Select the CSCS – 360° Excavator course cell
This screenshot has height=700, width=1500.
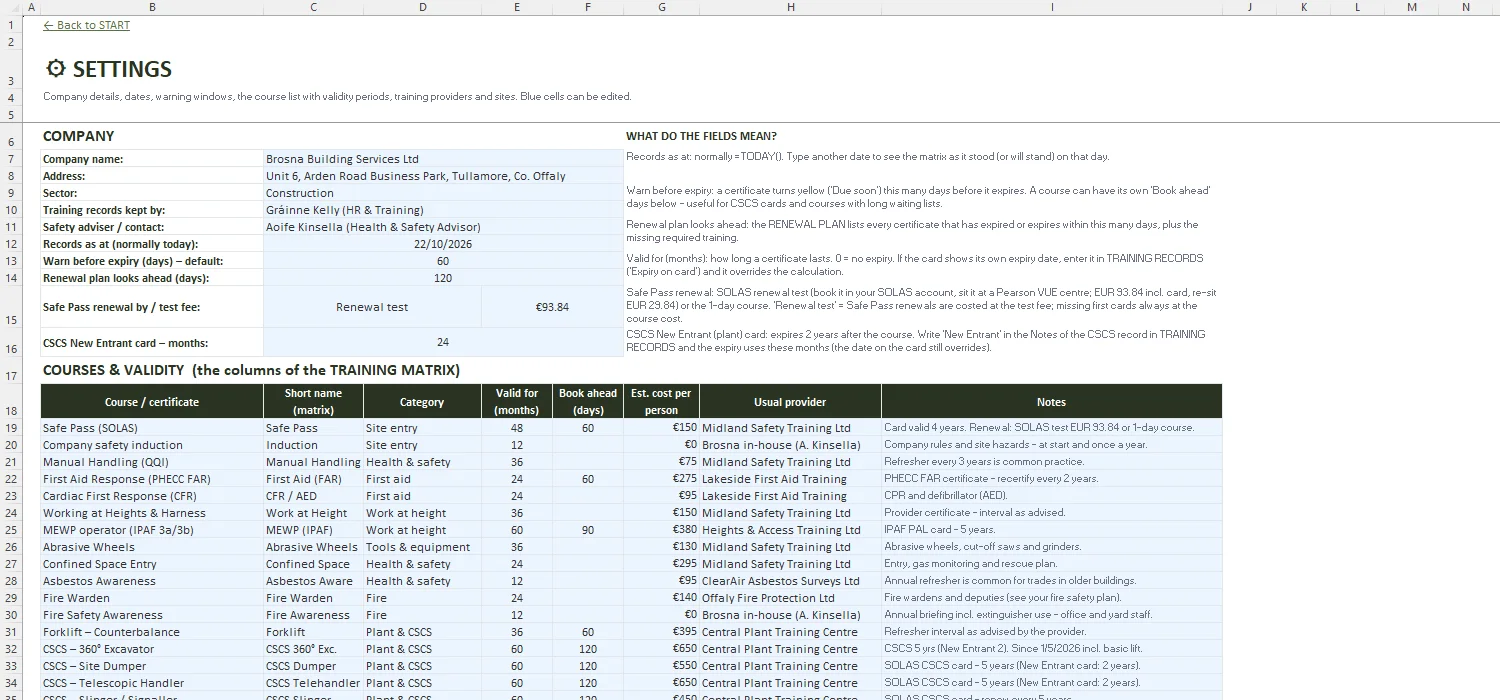point(152,648)
